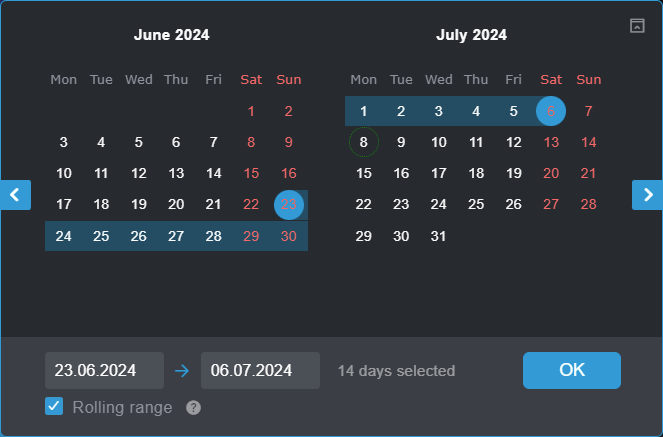The width and height of the screenshot is (663, 437).
Task: Select June 30 in the calendar
Action: [x=289, y=236]
